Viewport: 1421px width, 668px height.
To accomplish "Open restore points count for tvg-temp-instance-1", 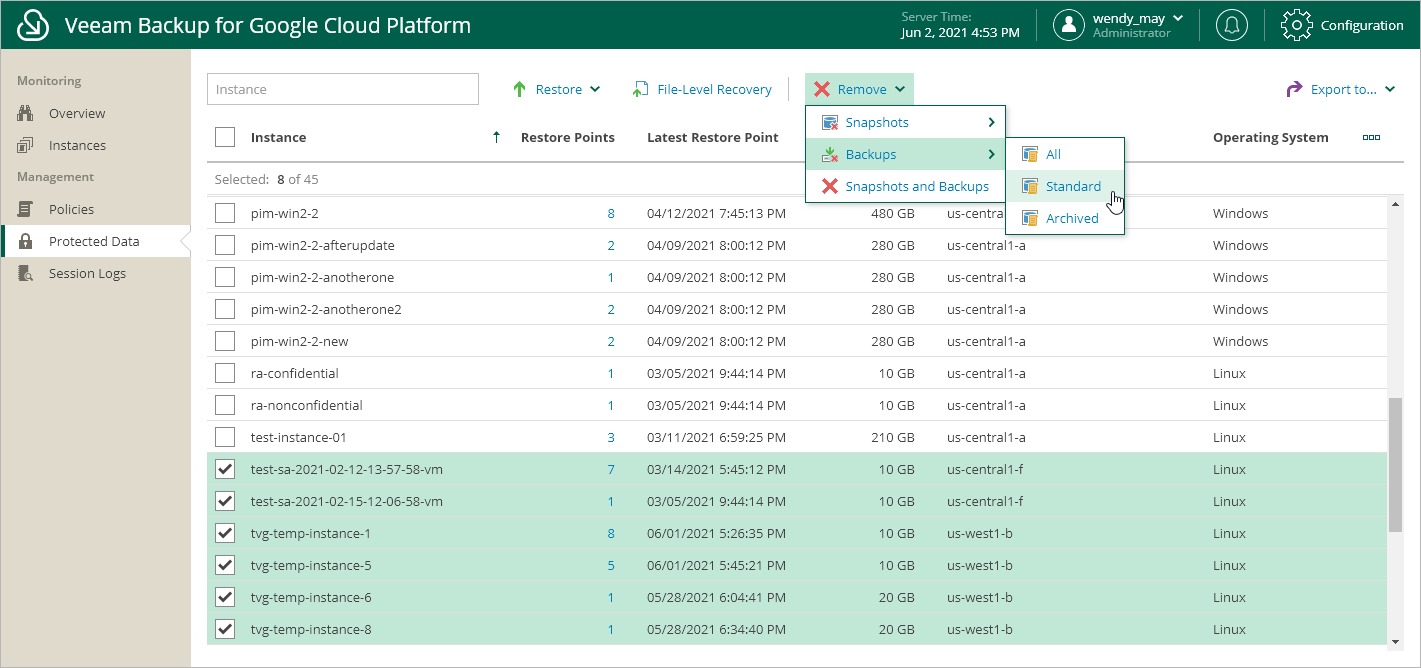I will (x=611, y=533).
